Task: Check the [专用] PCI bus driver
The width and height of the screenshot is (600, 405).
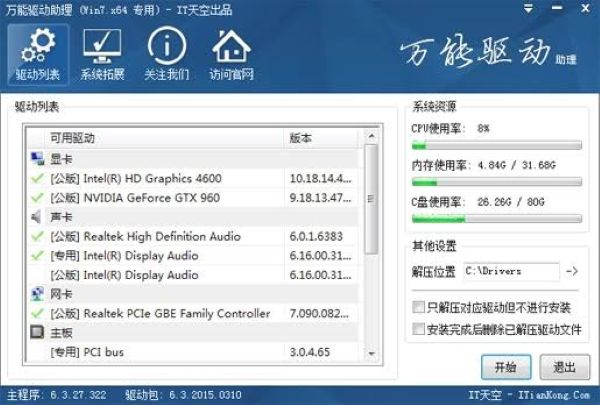Action: pos(38,352)
